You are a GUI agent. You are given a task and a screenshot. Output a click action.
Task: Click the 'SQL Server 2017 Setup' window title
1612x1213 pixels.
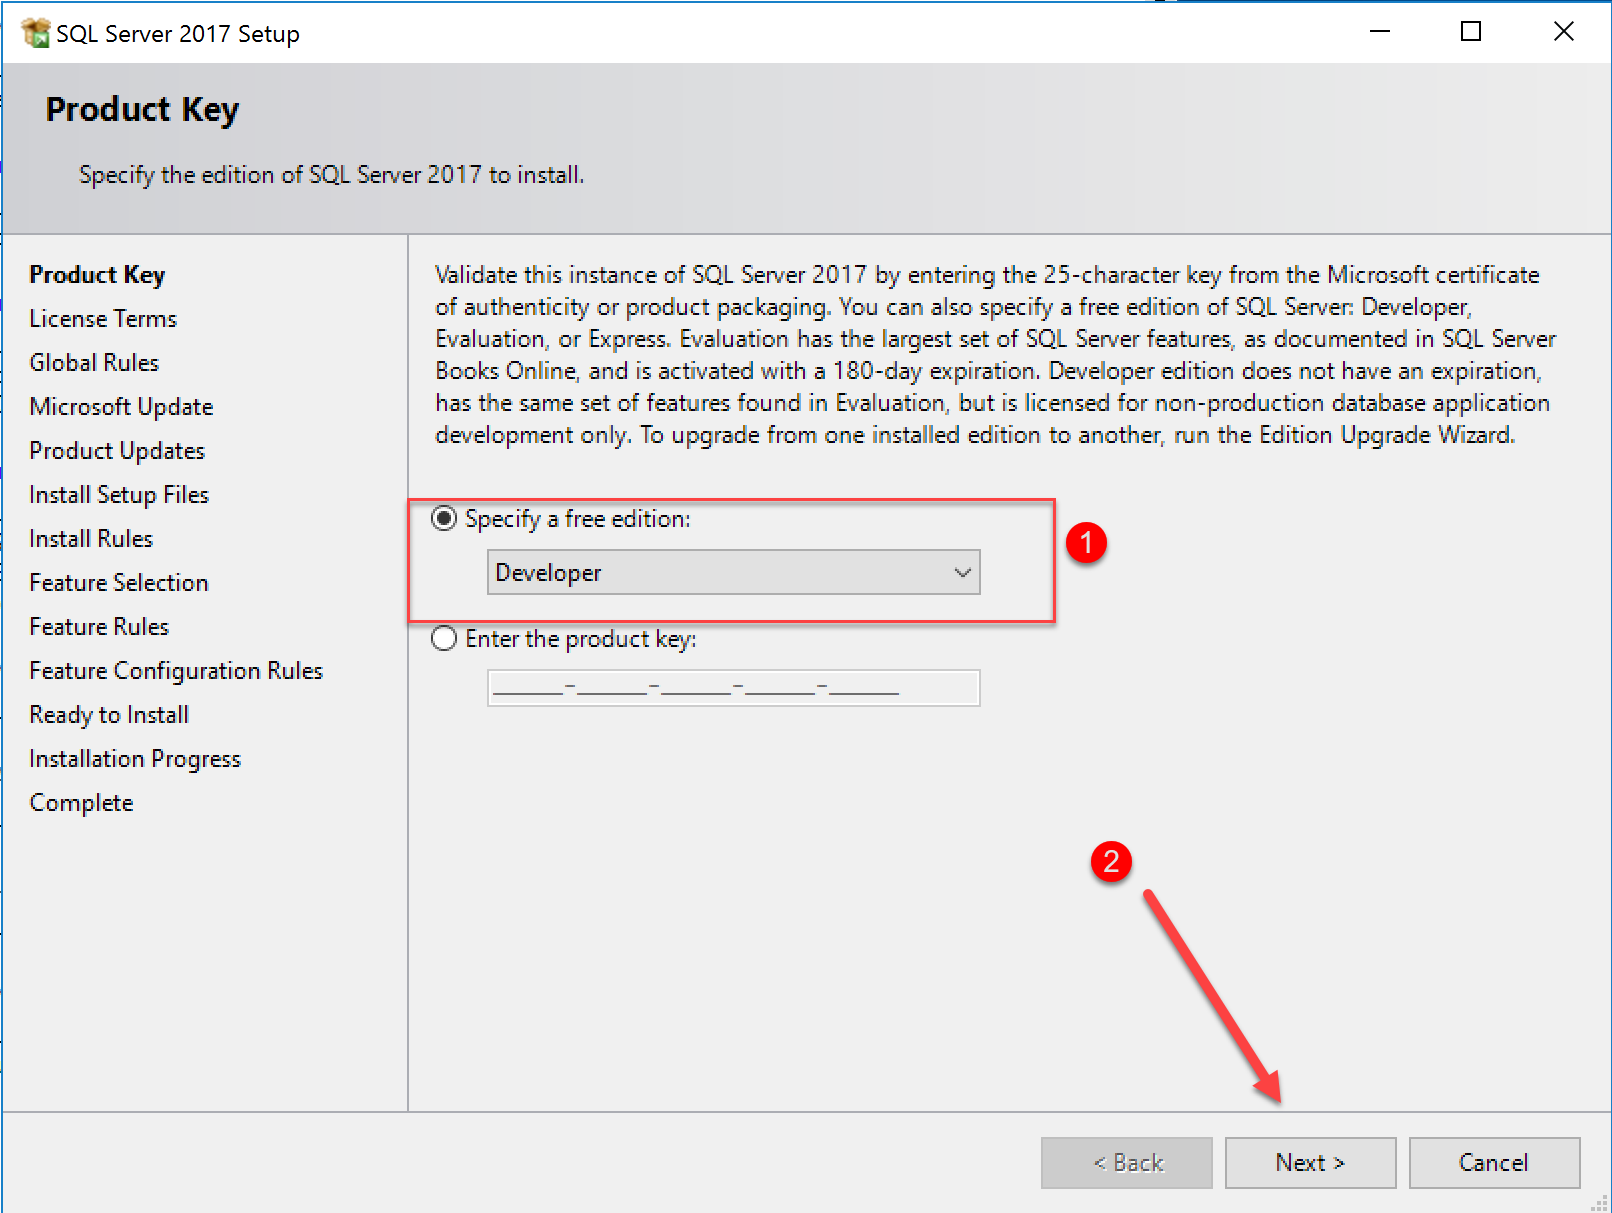pos(178,34)
